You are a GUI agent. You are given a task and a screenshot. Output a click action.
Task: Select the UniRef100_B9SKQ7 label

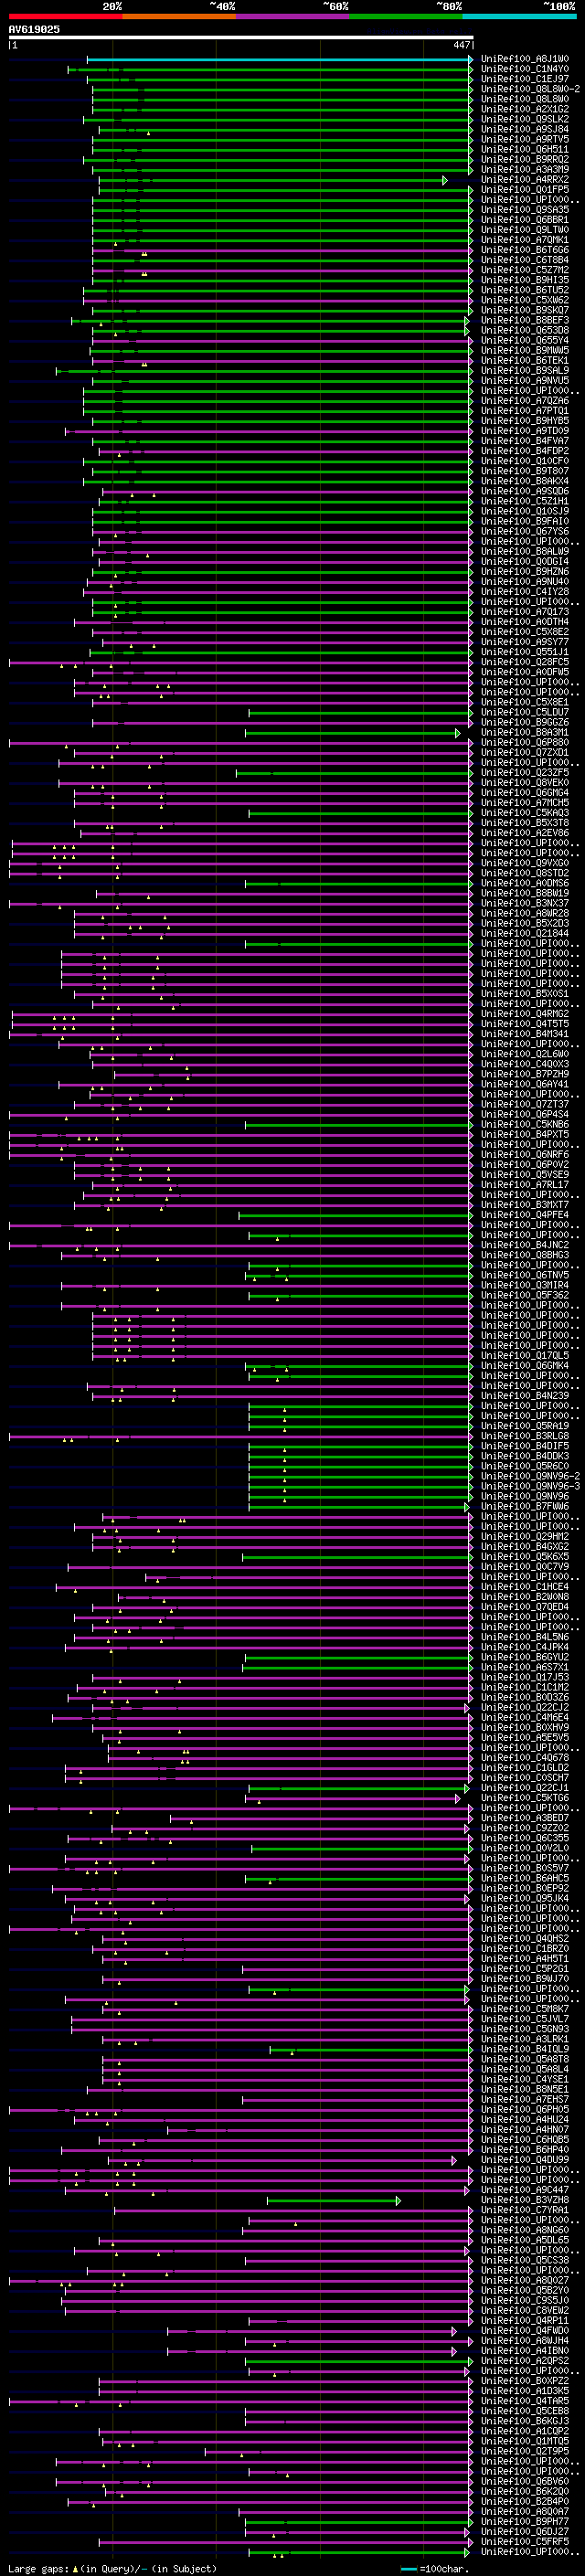coord(524,310)
